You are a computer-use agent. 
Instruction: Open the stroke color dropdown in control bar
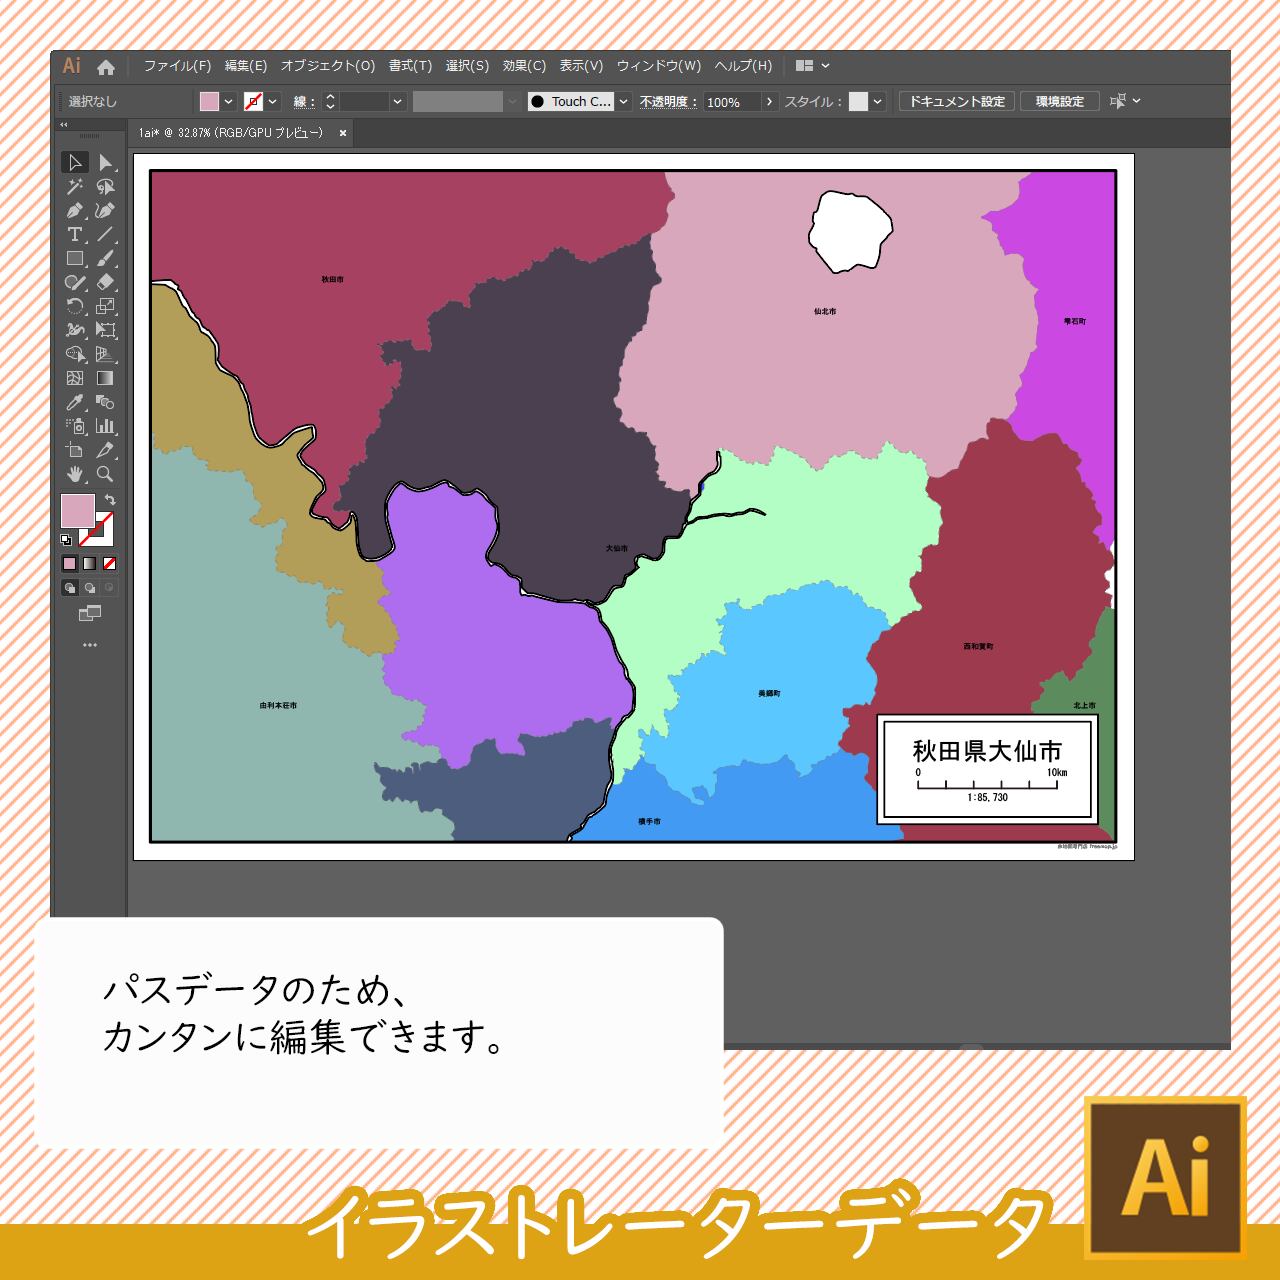273,101
